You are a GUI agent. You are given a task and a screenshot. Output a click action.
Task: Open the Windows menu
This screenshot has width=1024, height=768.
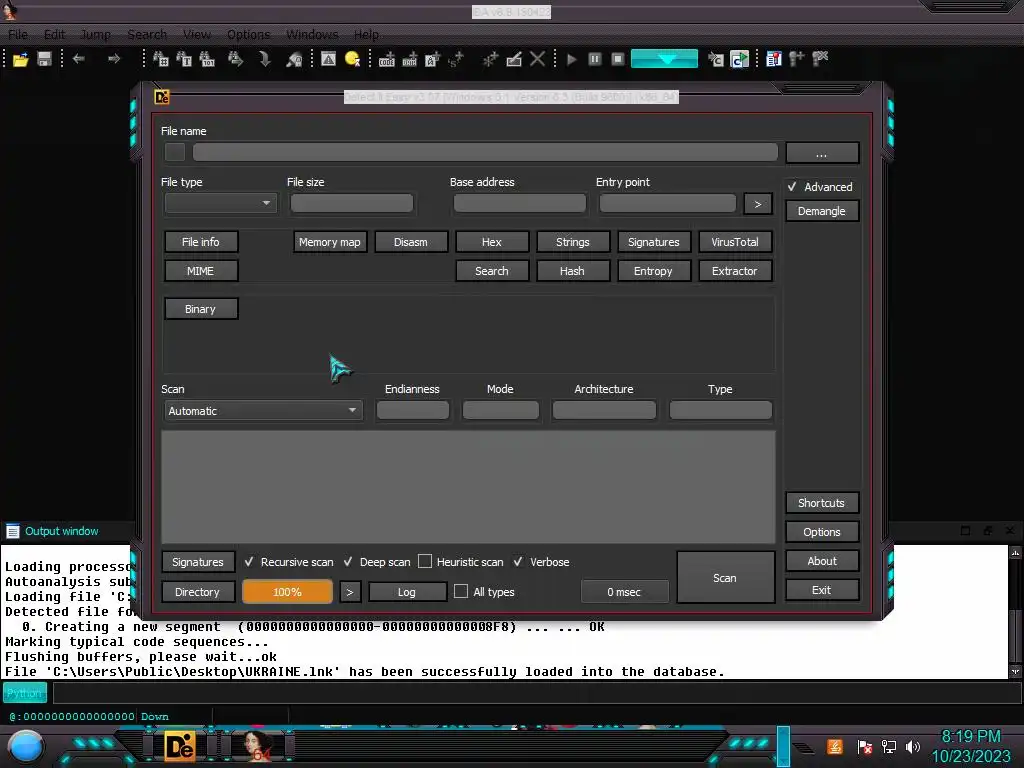[312, 35]
